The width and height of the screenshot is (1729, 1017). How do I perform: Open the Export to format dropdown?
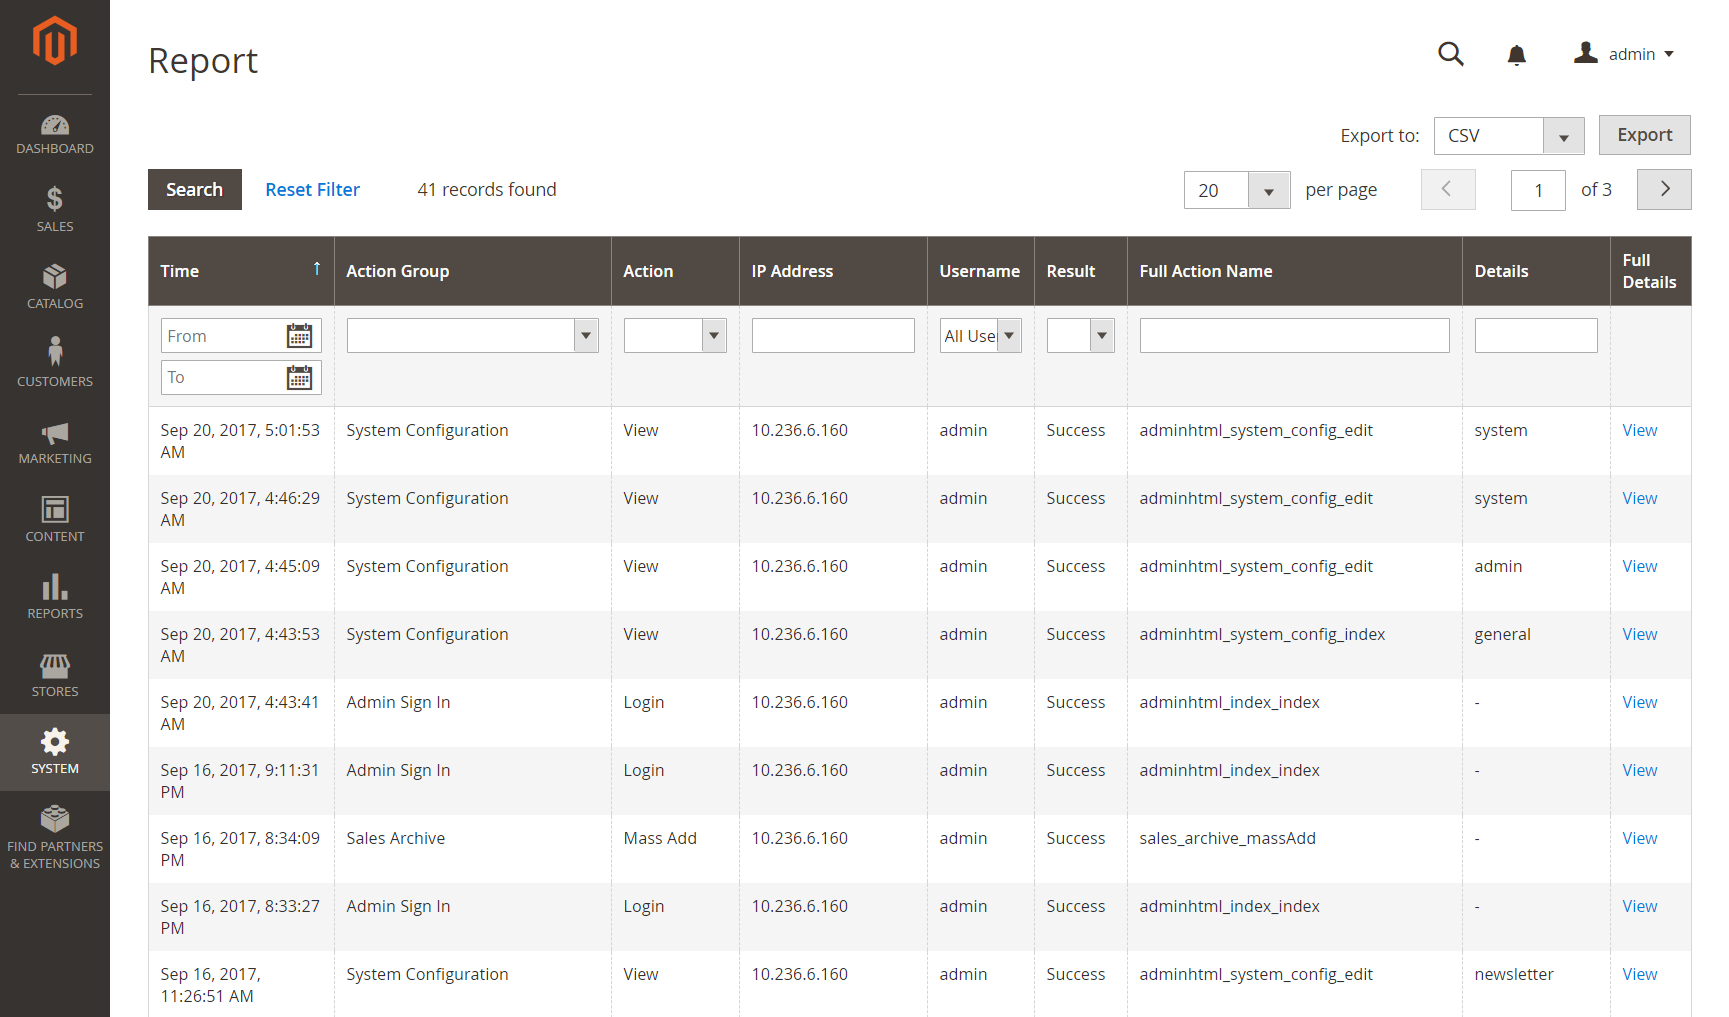1563,135
